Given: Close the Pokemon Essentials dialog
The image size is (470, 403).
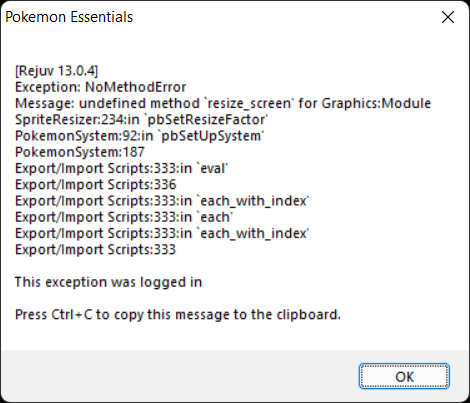Looking at the screenshot, I should (x=448, y=17).
